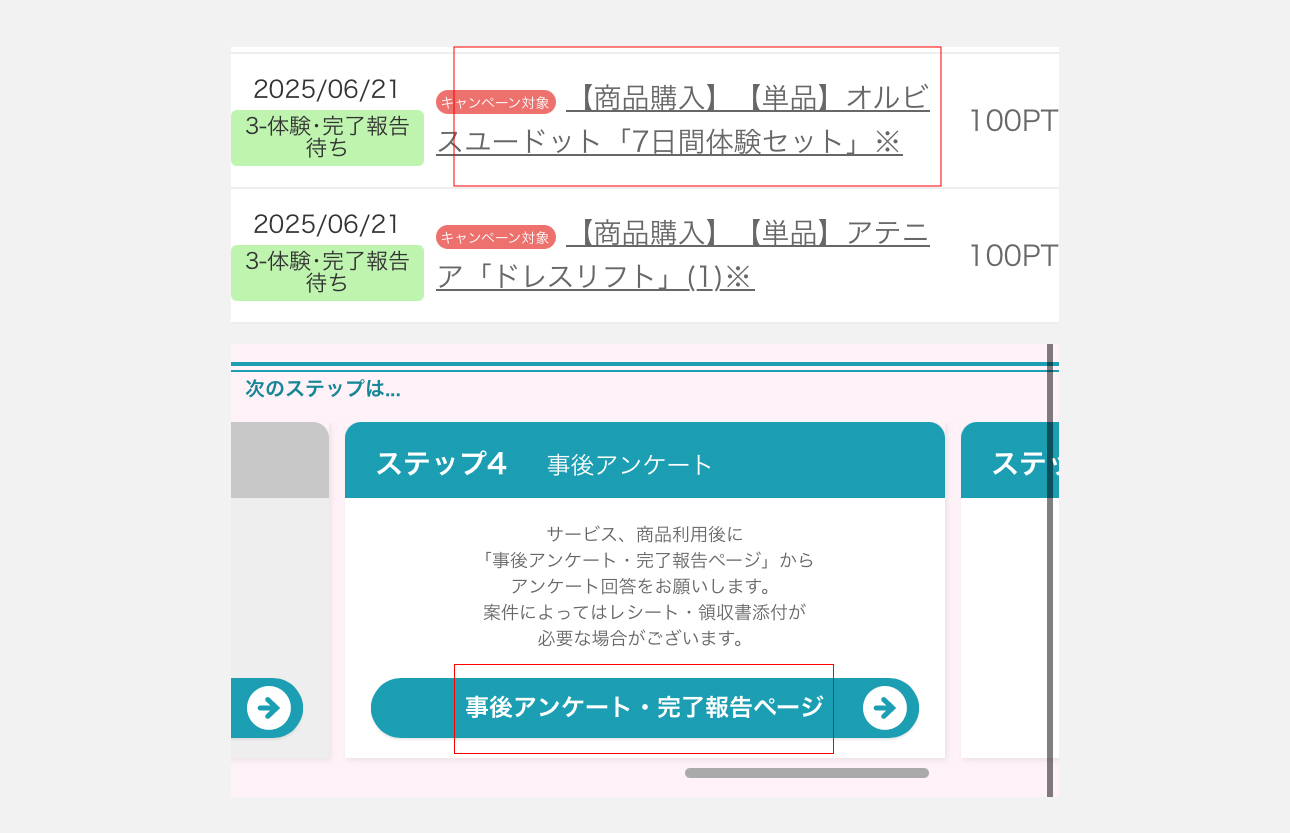Click the 2025/06/21 date on the オルビス row
This screenshot has height=833, width=1290.
click(327, 89)
